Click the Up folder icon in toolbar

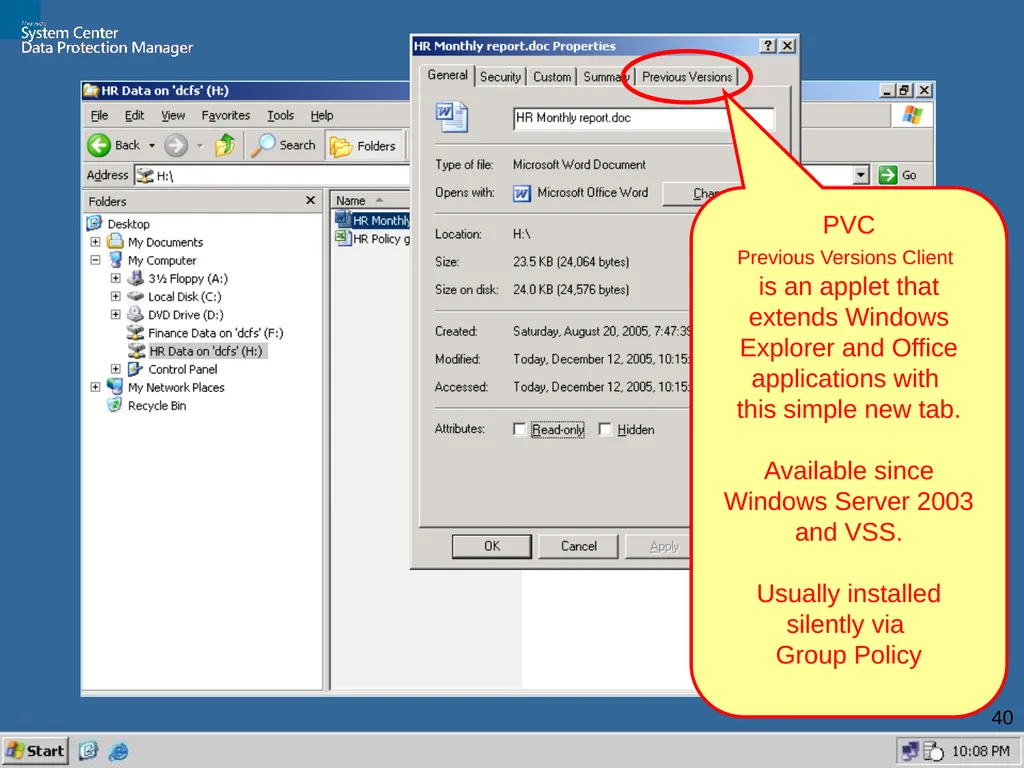pyautogui.click(x=225, y=145)
